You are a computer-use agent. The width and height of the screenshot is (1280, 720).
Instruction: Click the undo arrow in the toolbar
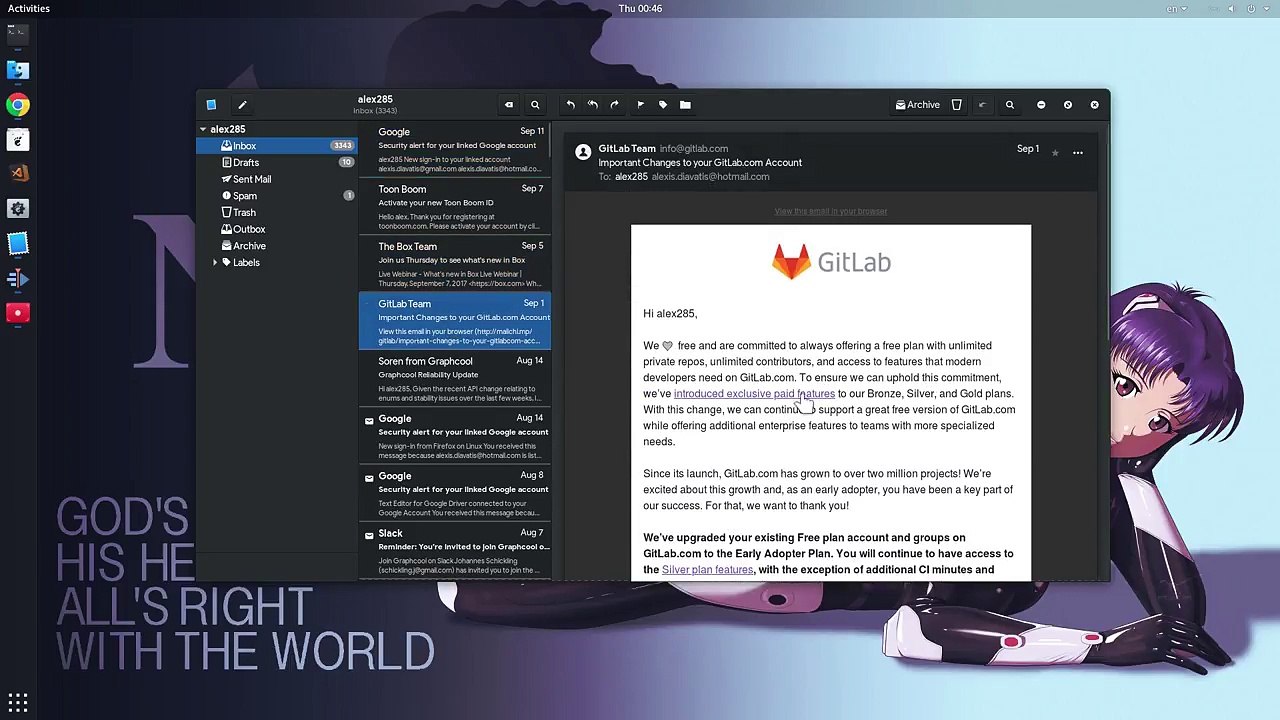[x=982, y=104]
